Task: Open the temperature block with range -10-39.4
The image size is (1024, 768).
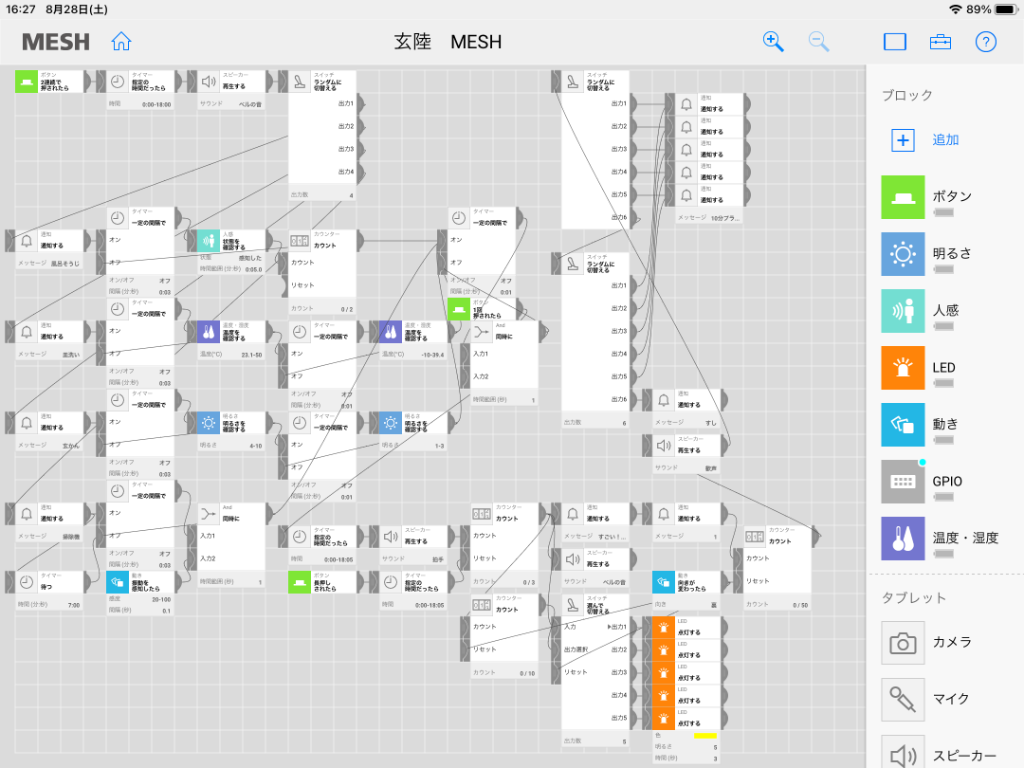Action: pyautogui.click(x=413, y=332)
